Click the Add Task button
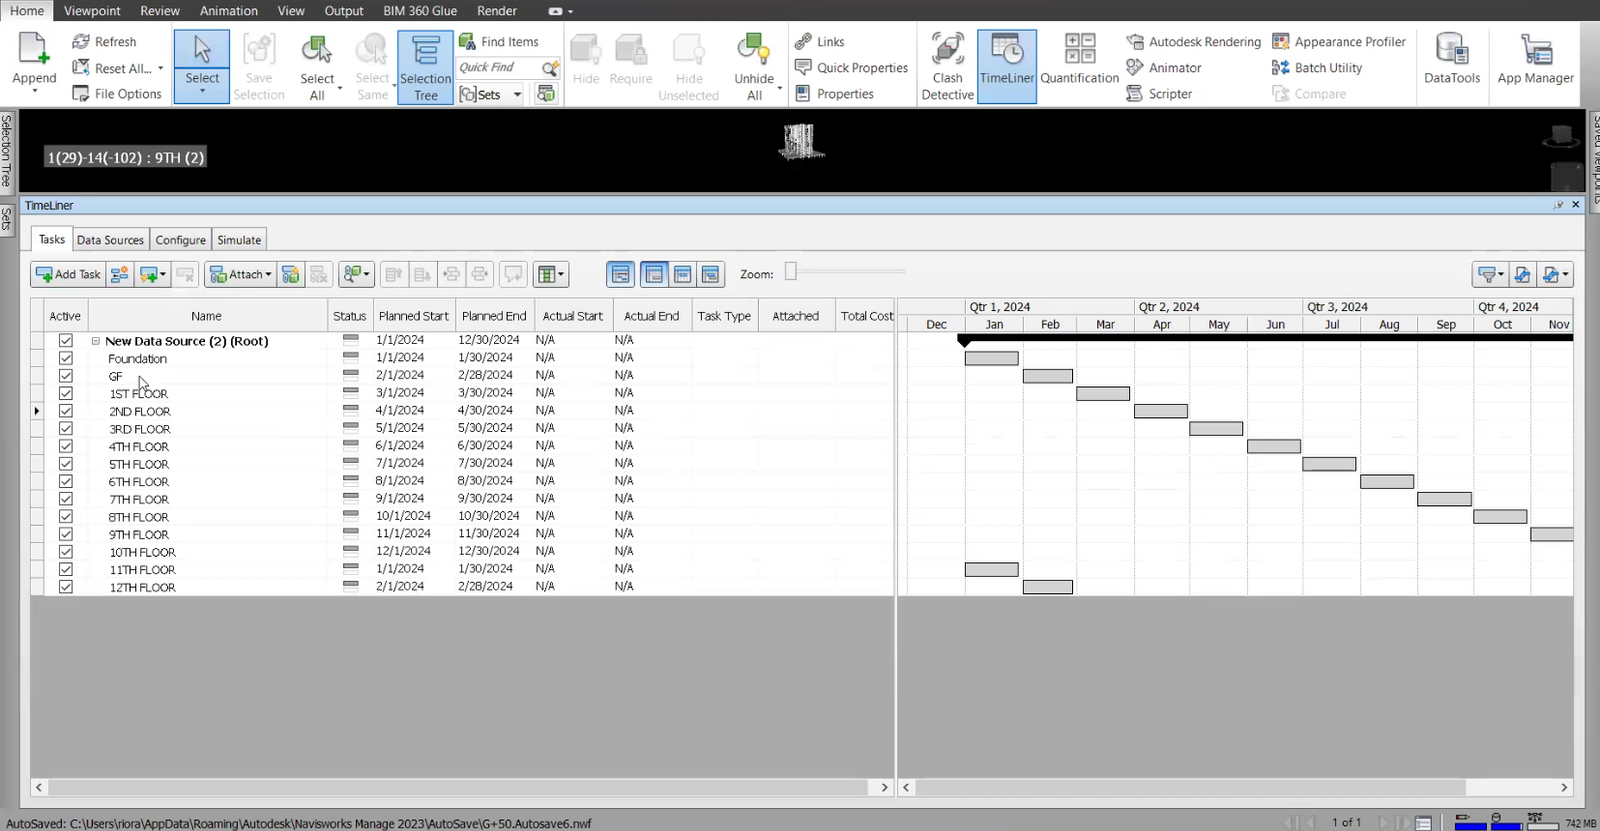This screenshot has height=831, width=1600. [x=68, y=274]
